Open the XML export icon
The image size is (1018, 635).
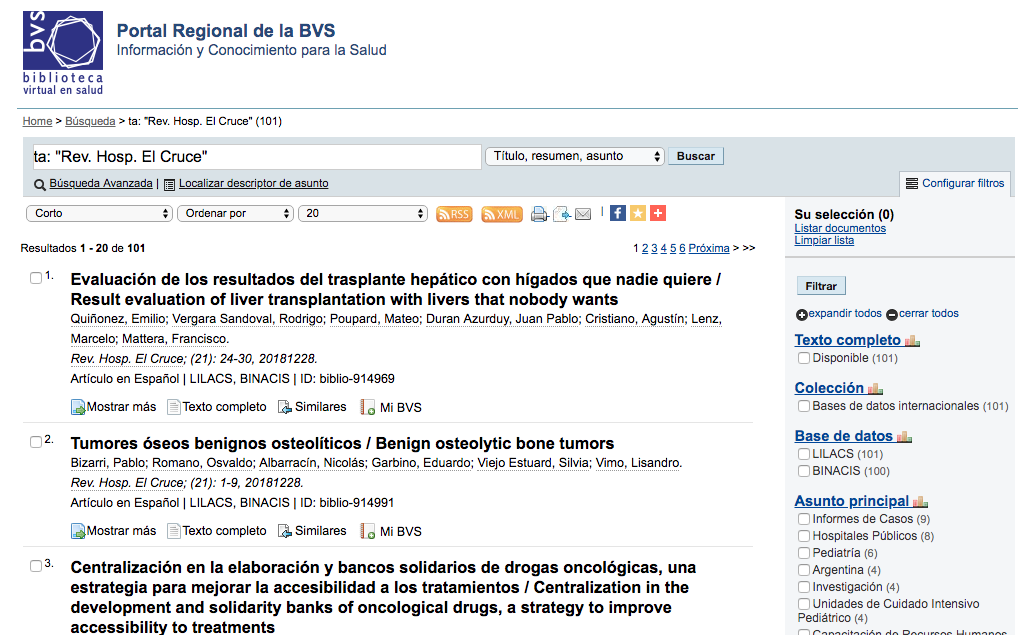[x=501, y=214]
